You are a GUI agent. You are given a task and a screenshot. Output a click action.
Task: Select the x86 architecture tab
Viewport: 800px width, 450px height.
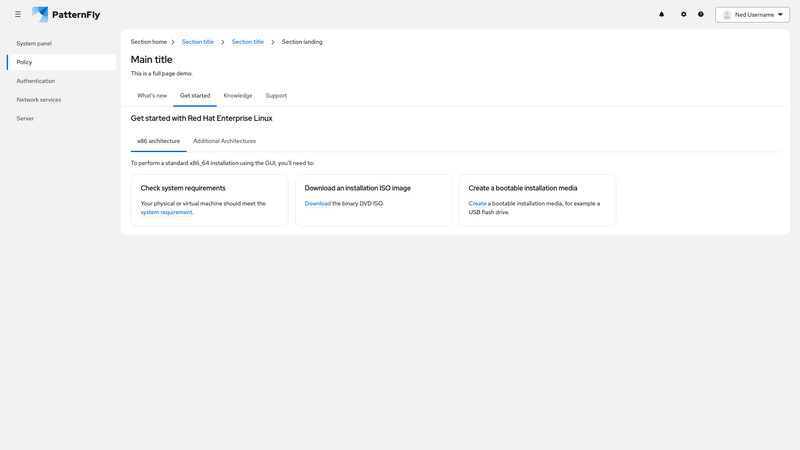coord(159,141)
